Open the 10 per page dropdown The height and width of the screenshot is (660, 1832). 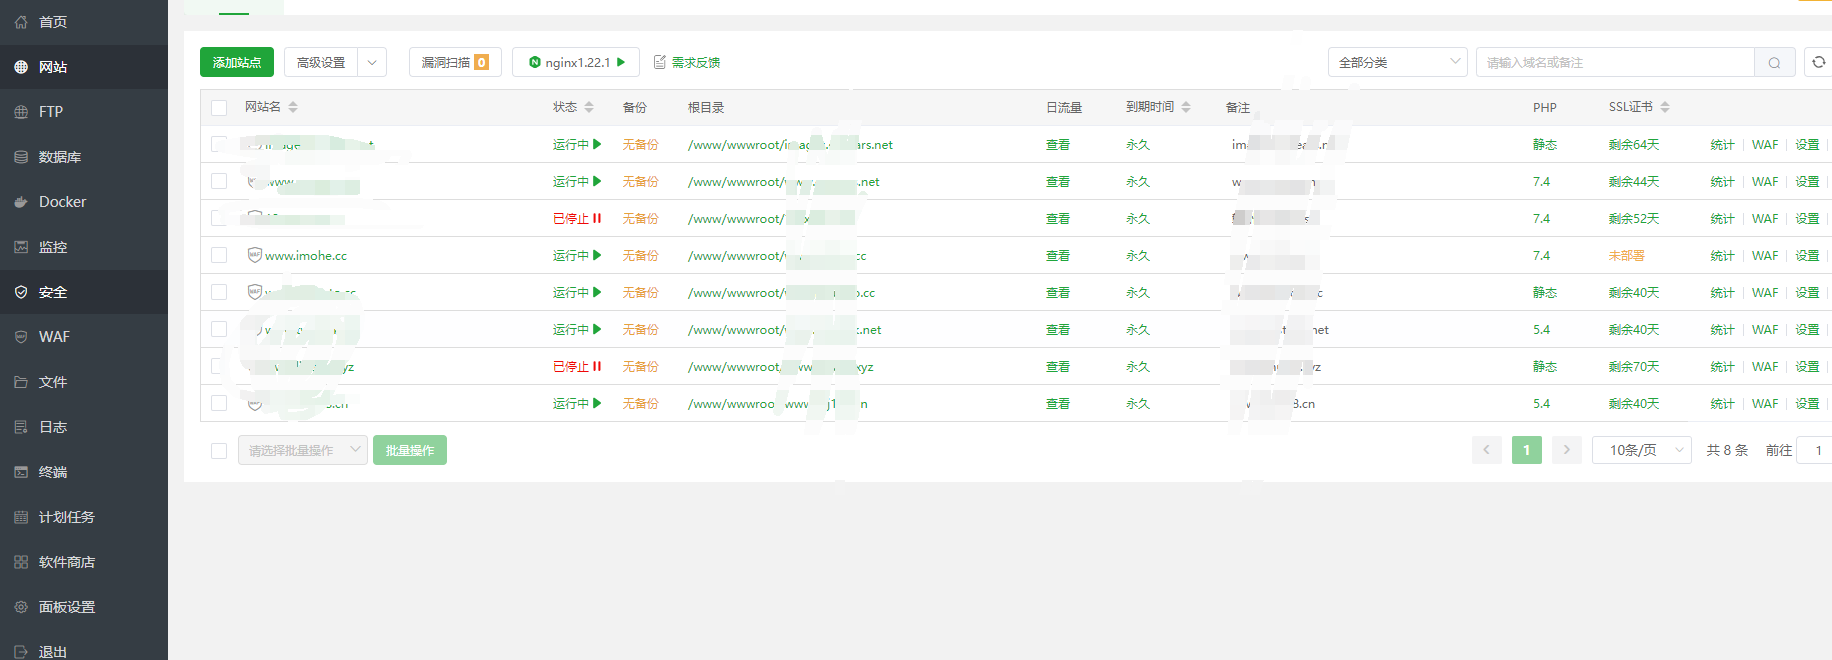[1642, 451]
